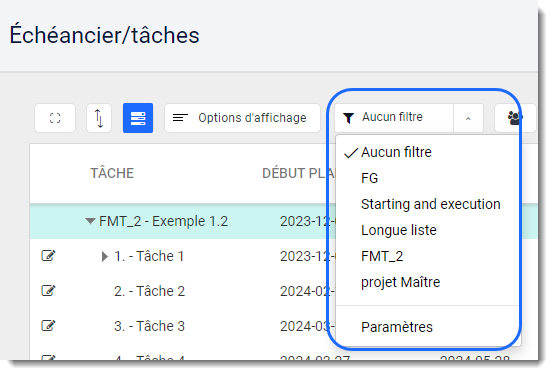Collapse the FMT_2 - Exemple 1.2 row
Screen dimensions: 553x375
pyautogui.click(x=90, y=221)
